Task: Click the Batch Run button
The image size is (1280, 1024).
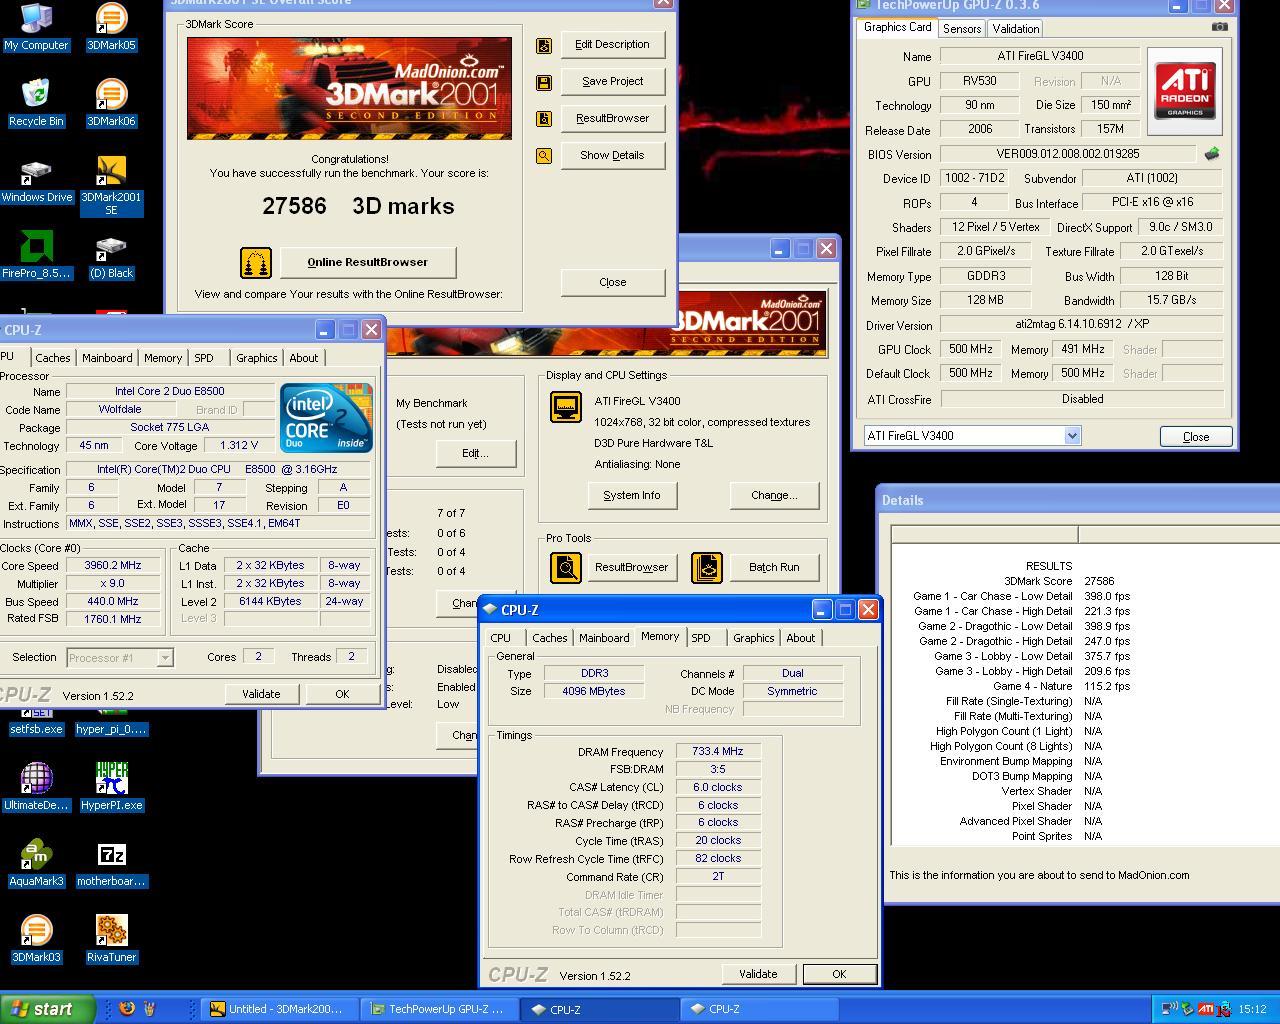Action: pyautogui.click(x=774, y=568)
